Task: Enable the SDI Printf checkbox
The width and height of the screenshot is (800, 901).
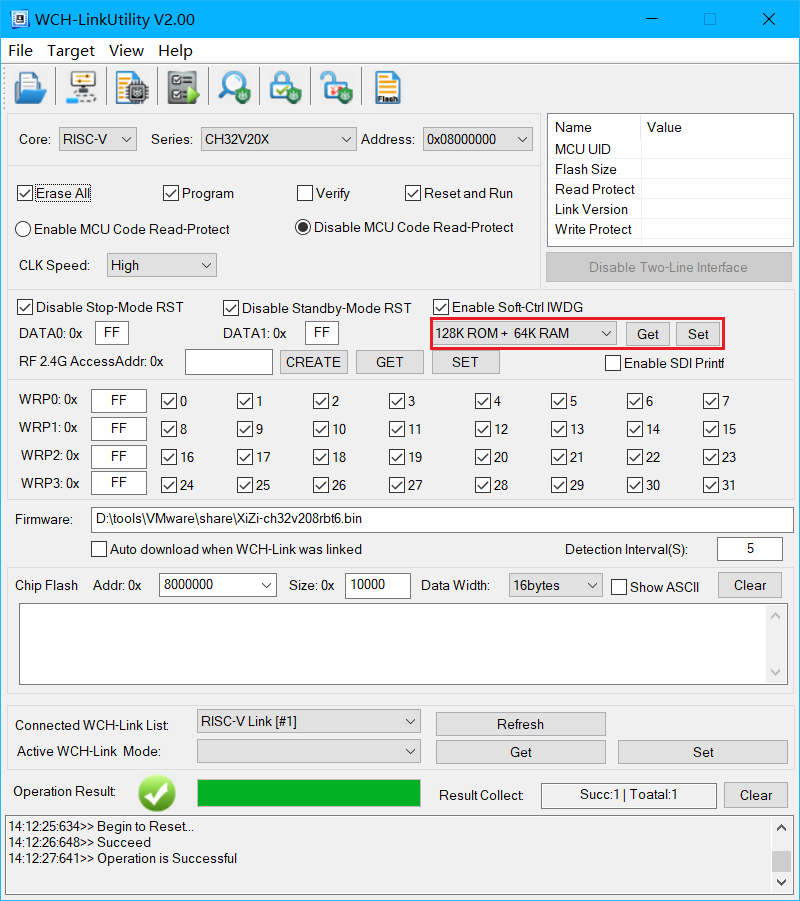Action: pyautogui.click(x=613, y=363)
